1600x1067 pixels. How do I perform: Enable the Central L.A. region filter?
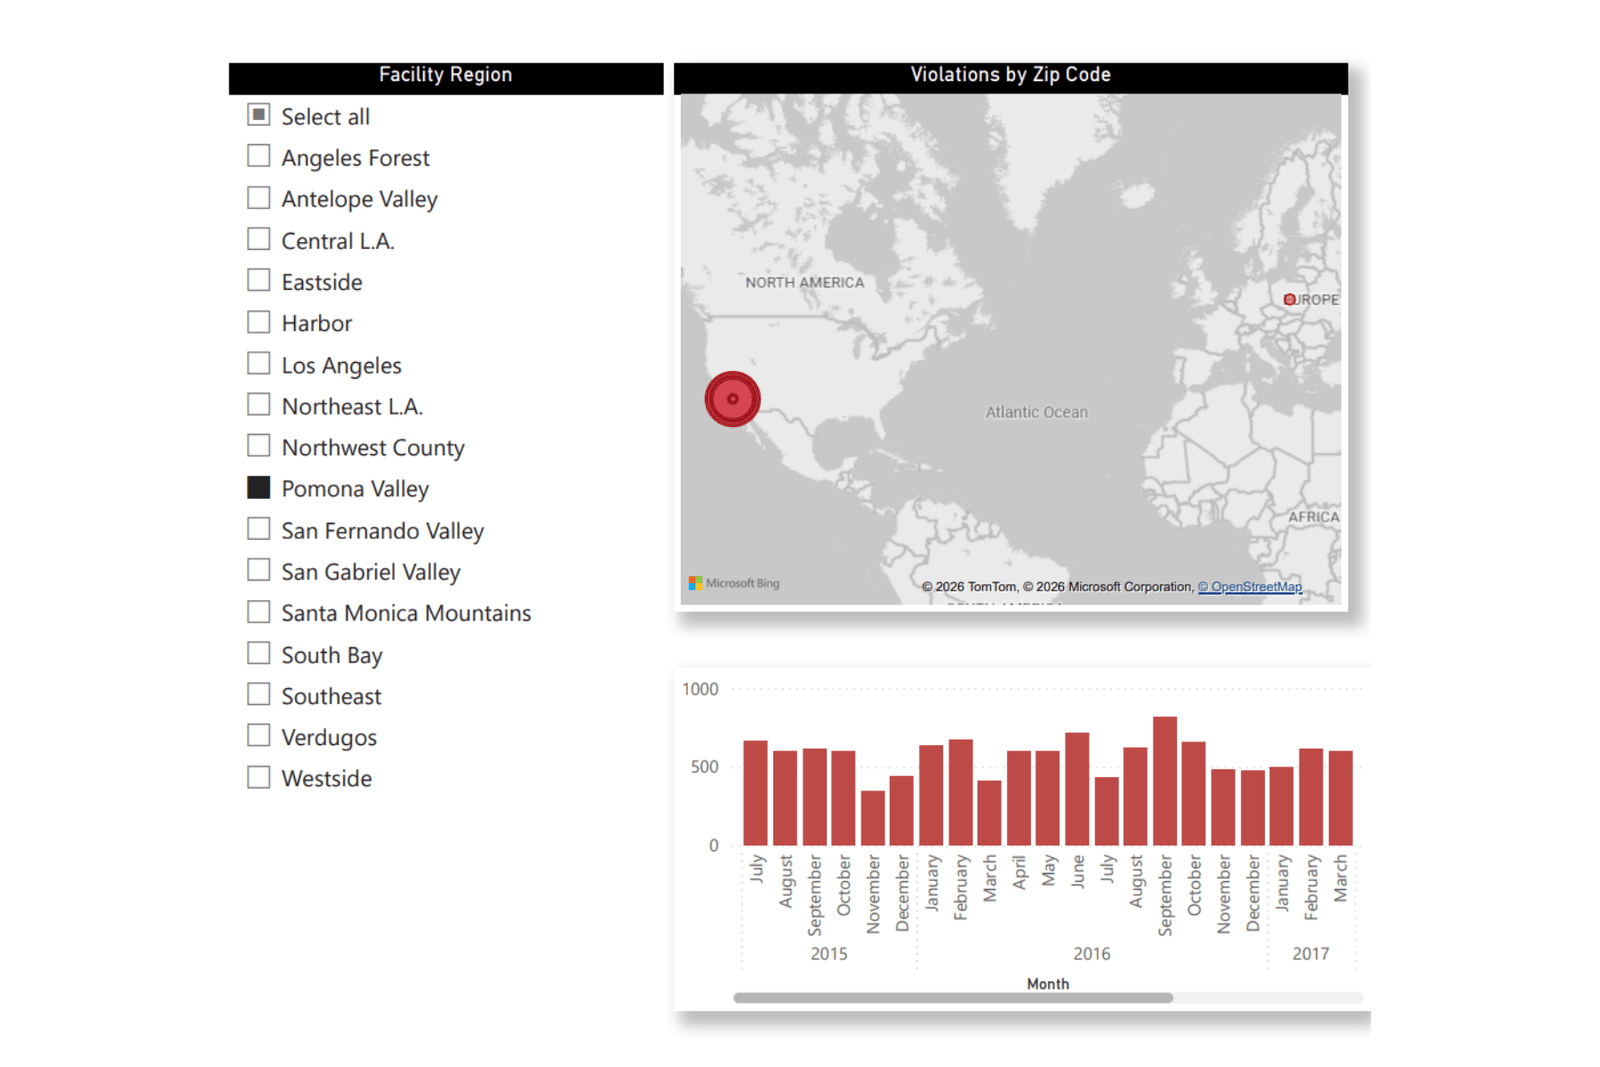(x=259, y=240)
